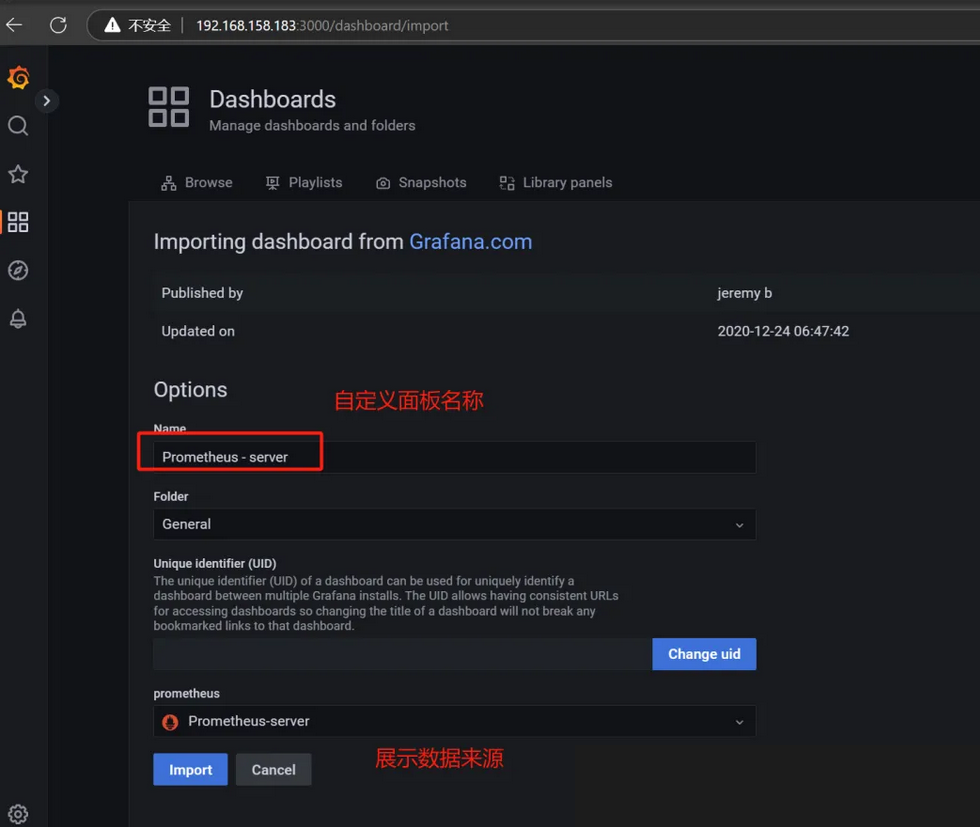Switch to the Snapshots tab
This screenshot has height=827, width=980.
tap(421, 183)
